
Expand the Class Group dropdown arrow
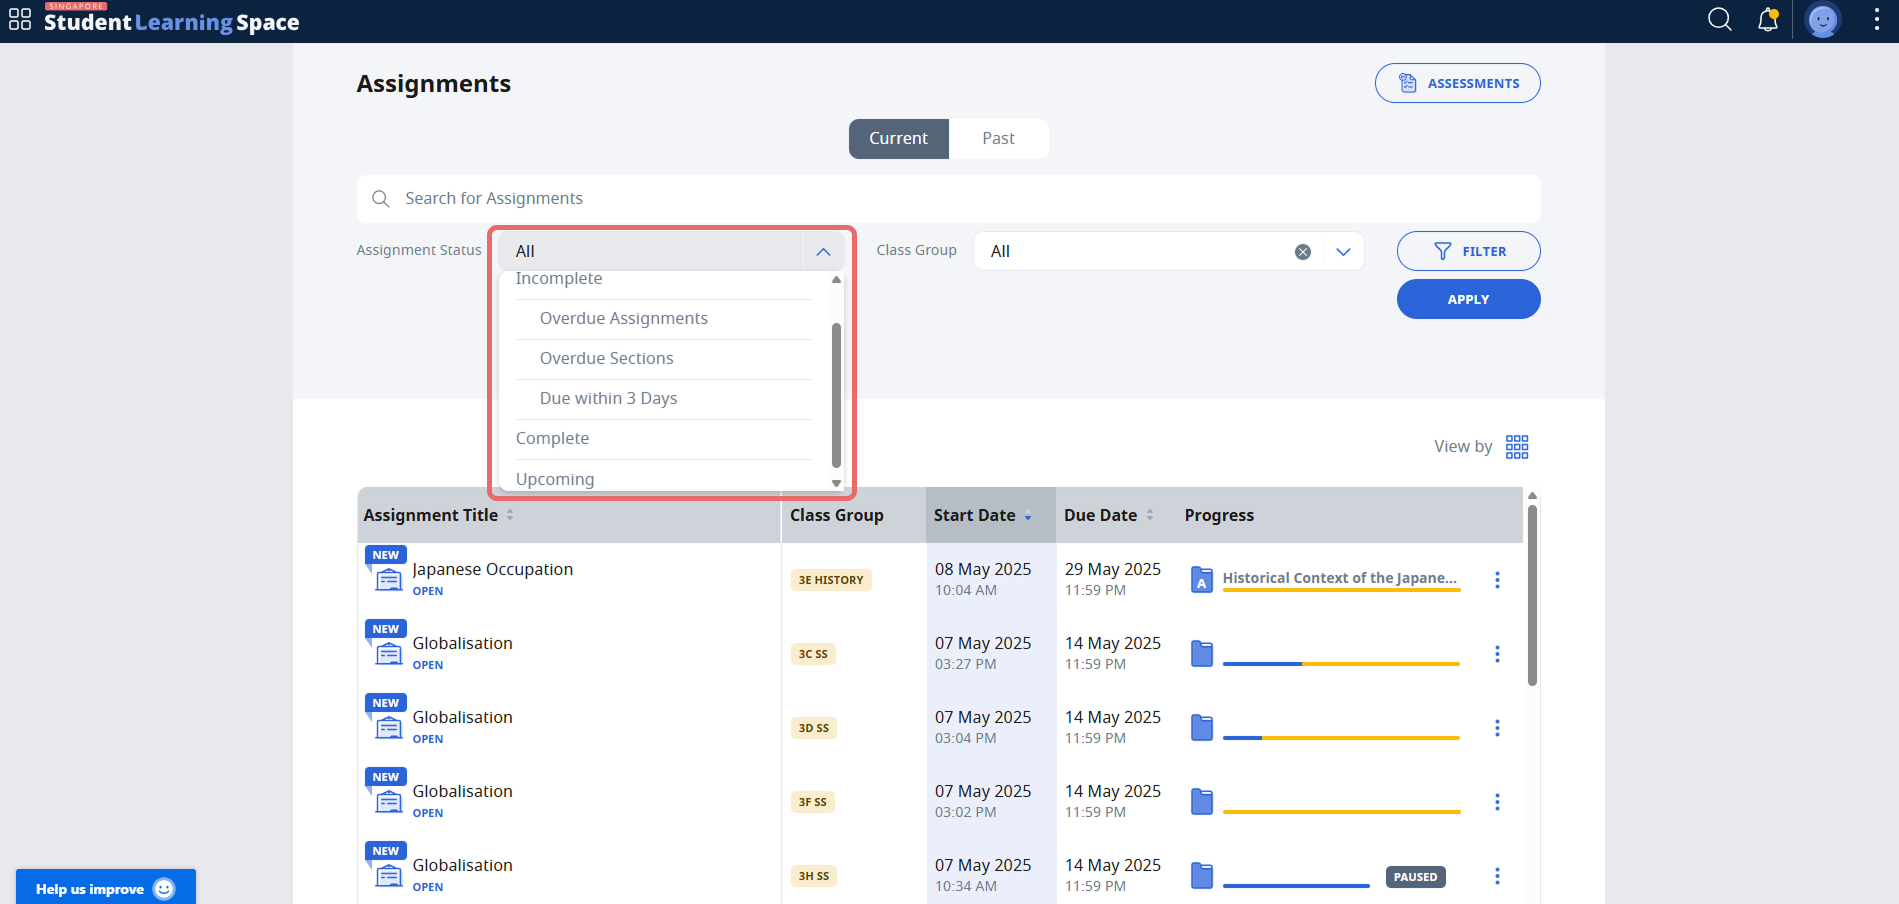point(1343,252)
